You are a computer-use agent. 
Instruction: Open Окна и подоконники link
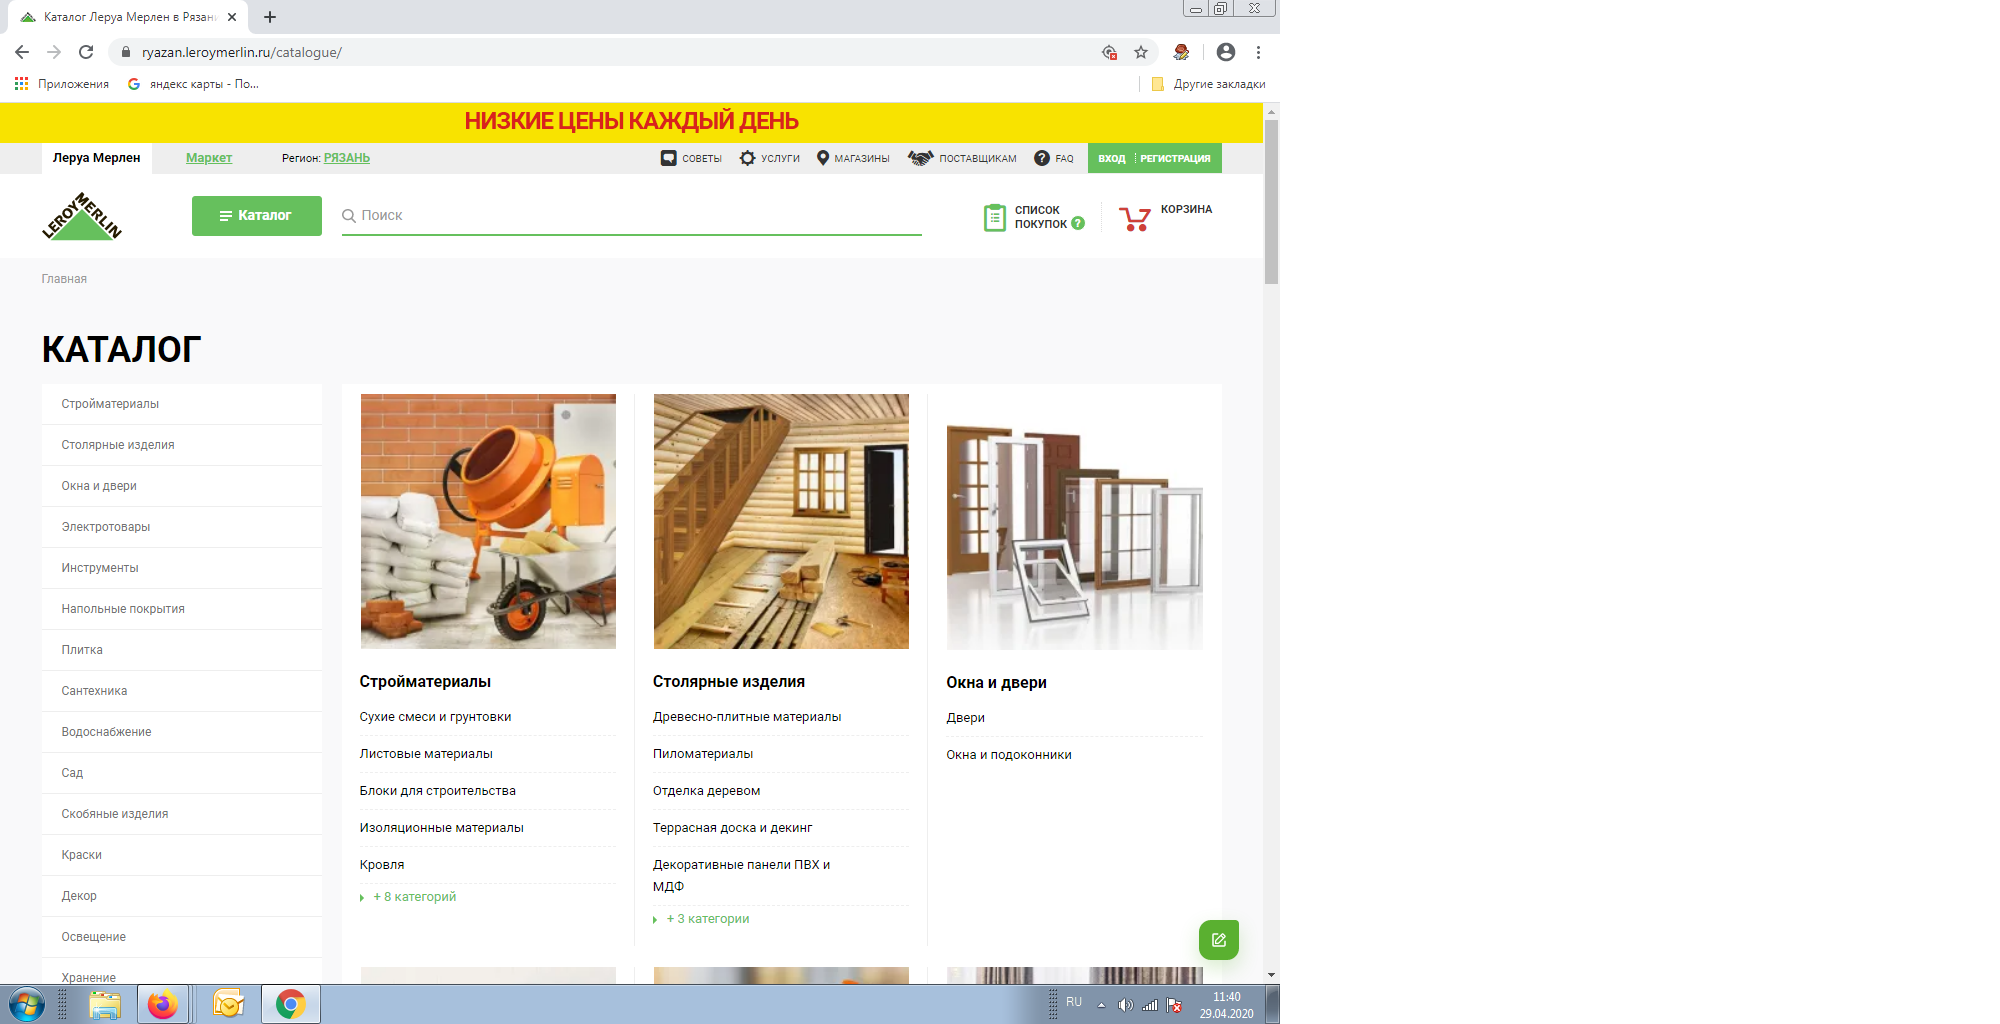(1009, 755)
